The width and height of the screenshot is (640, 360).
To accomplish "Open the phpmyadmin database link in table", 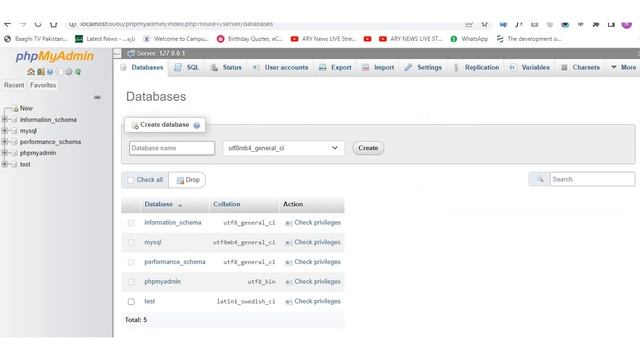I will click(x=162, y=282).
